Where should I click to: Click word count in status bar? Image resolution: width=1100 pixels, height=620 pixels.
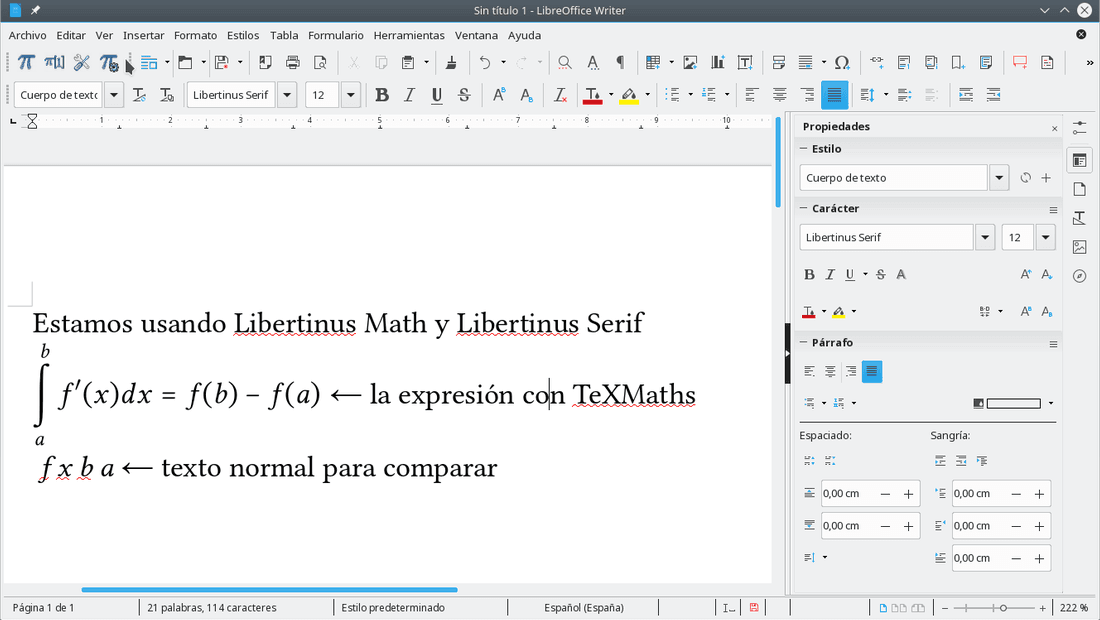coord(212,607)
